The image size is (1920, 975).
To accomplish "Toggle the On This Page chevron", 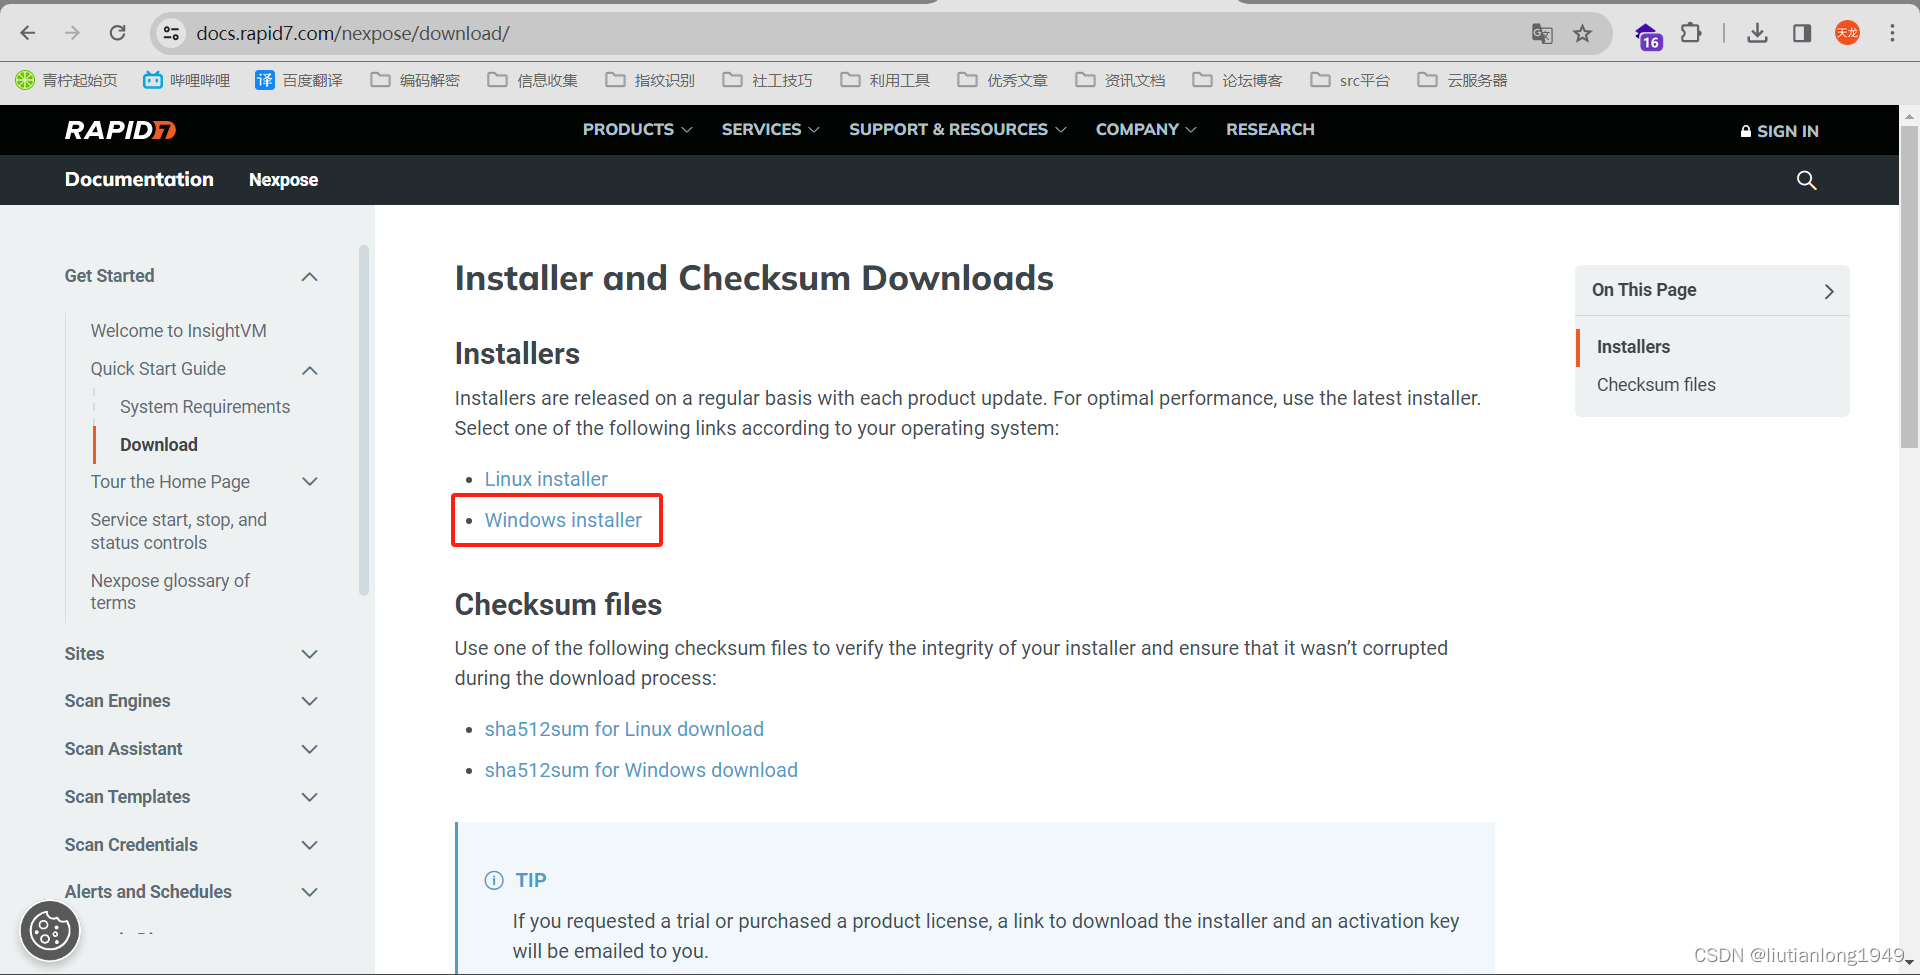I will pyautogui.click(x=1829, y=291).
